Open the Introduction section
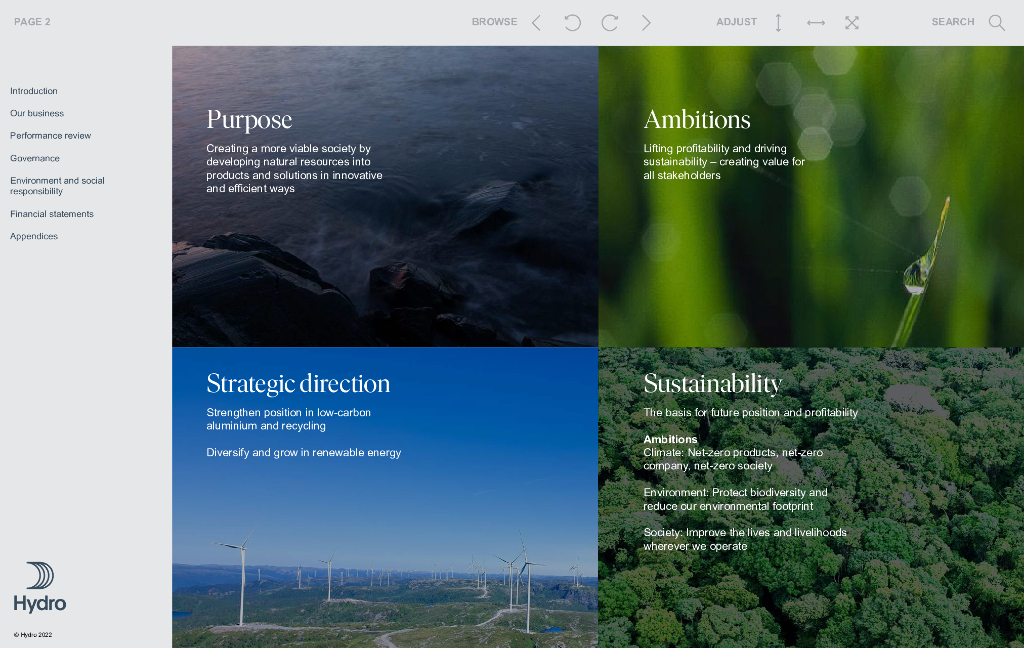 click(34, 91)
